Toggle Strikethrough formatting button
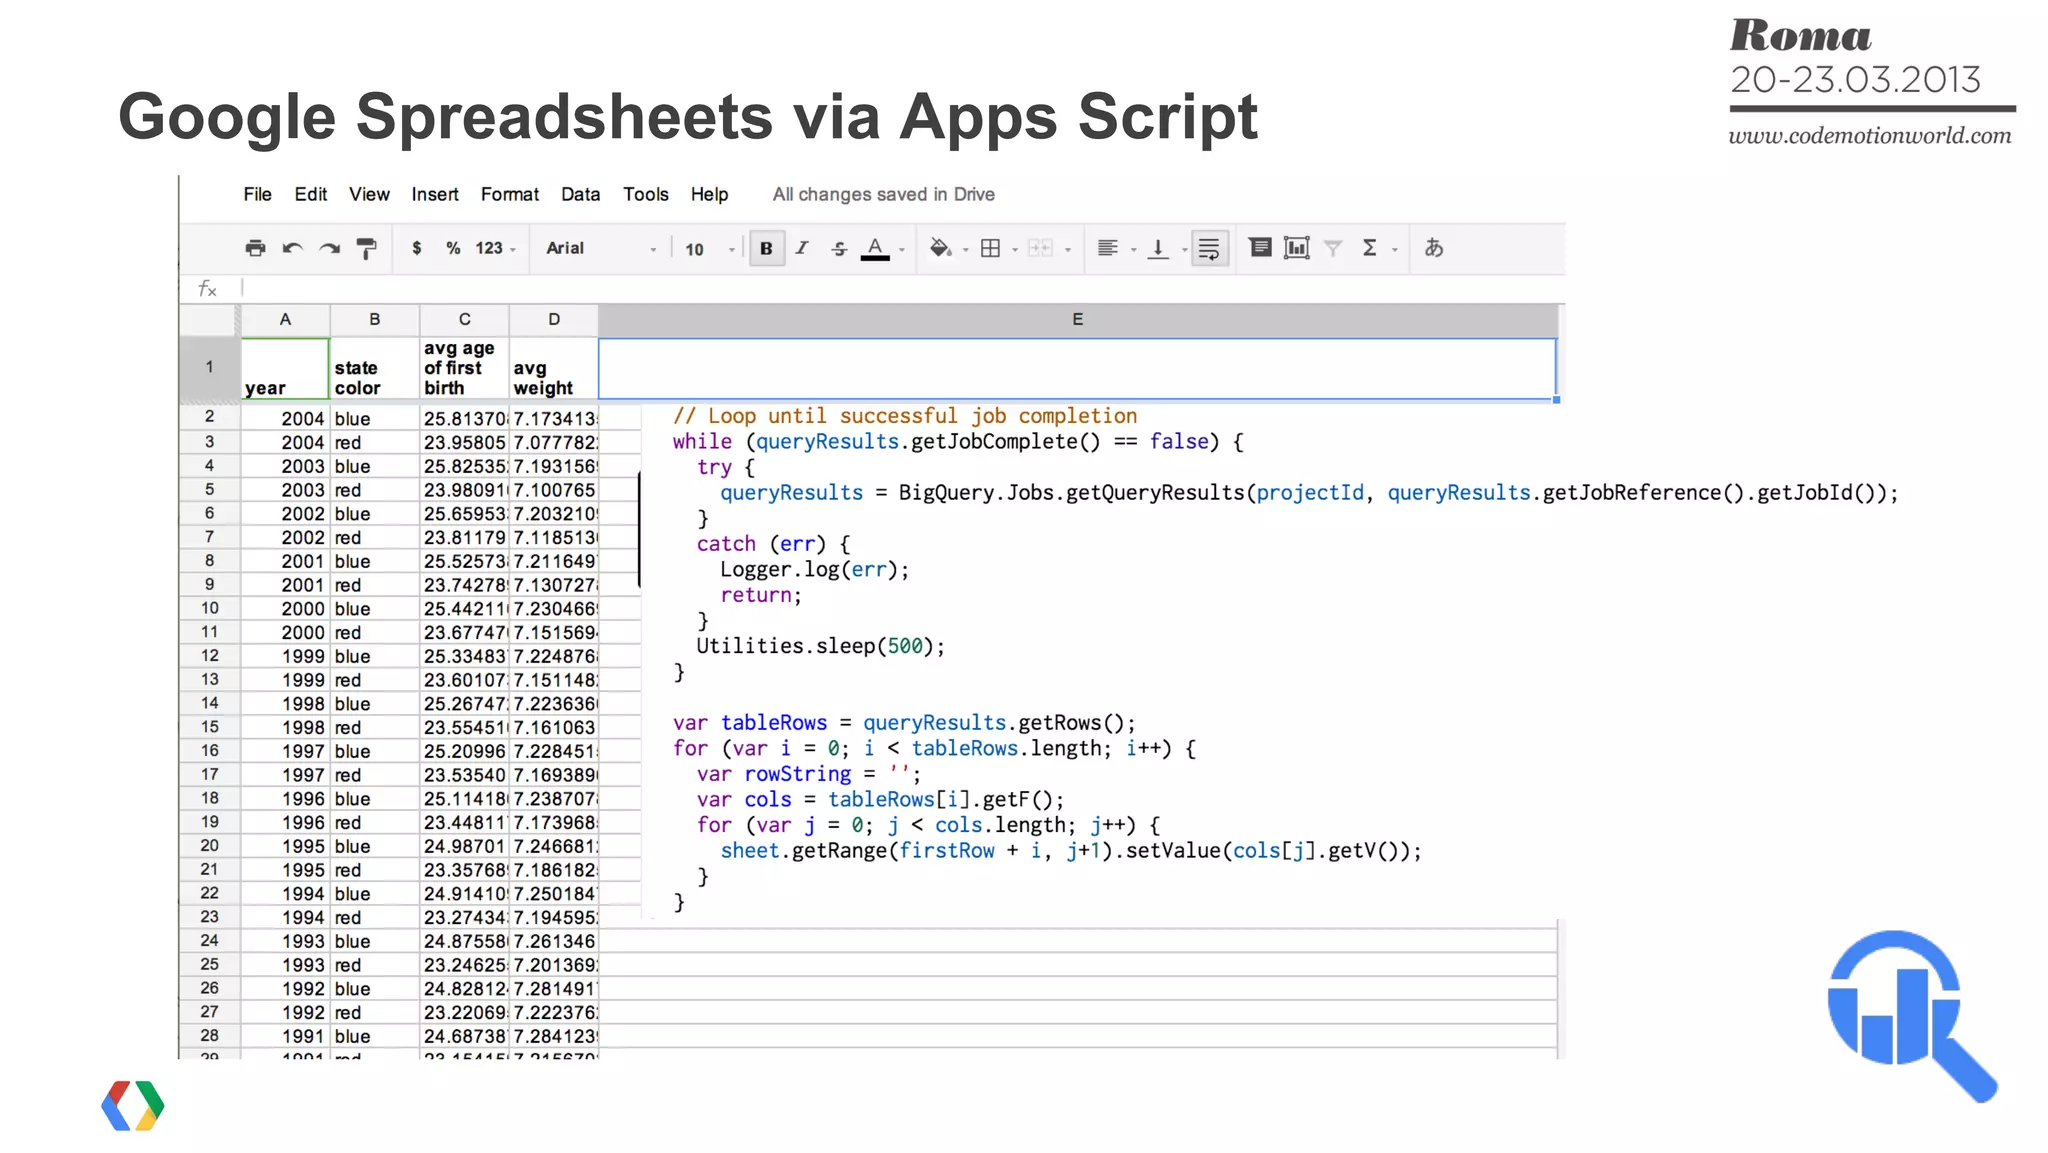This screenshot has width=2048, height=1153. pos(839,248)
